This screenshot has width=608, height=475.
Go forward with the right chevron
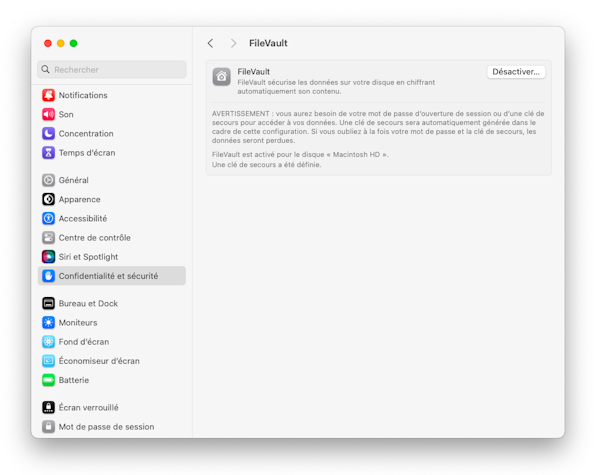(x=233, y=43)
